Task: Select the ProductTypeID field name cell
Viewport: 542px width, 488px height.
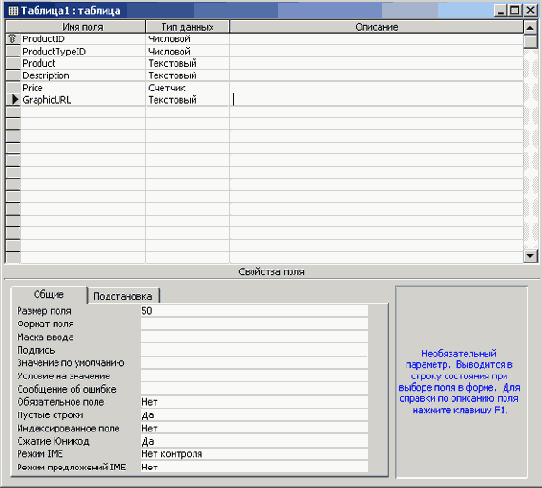Action: 83,51
